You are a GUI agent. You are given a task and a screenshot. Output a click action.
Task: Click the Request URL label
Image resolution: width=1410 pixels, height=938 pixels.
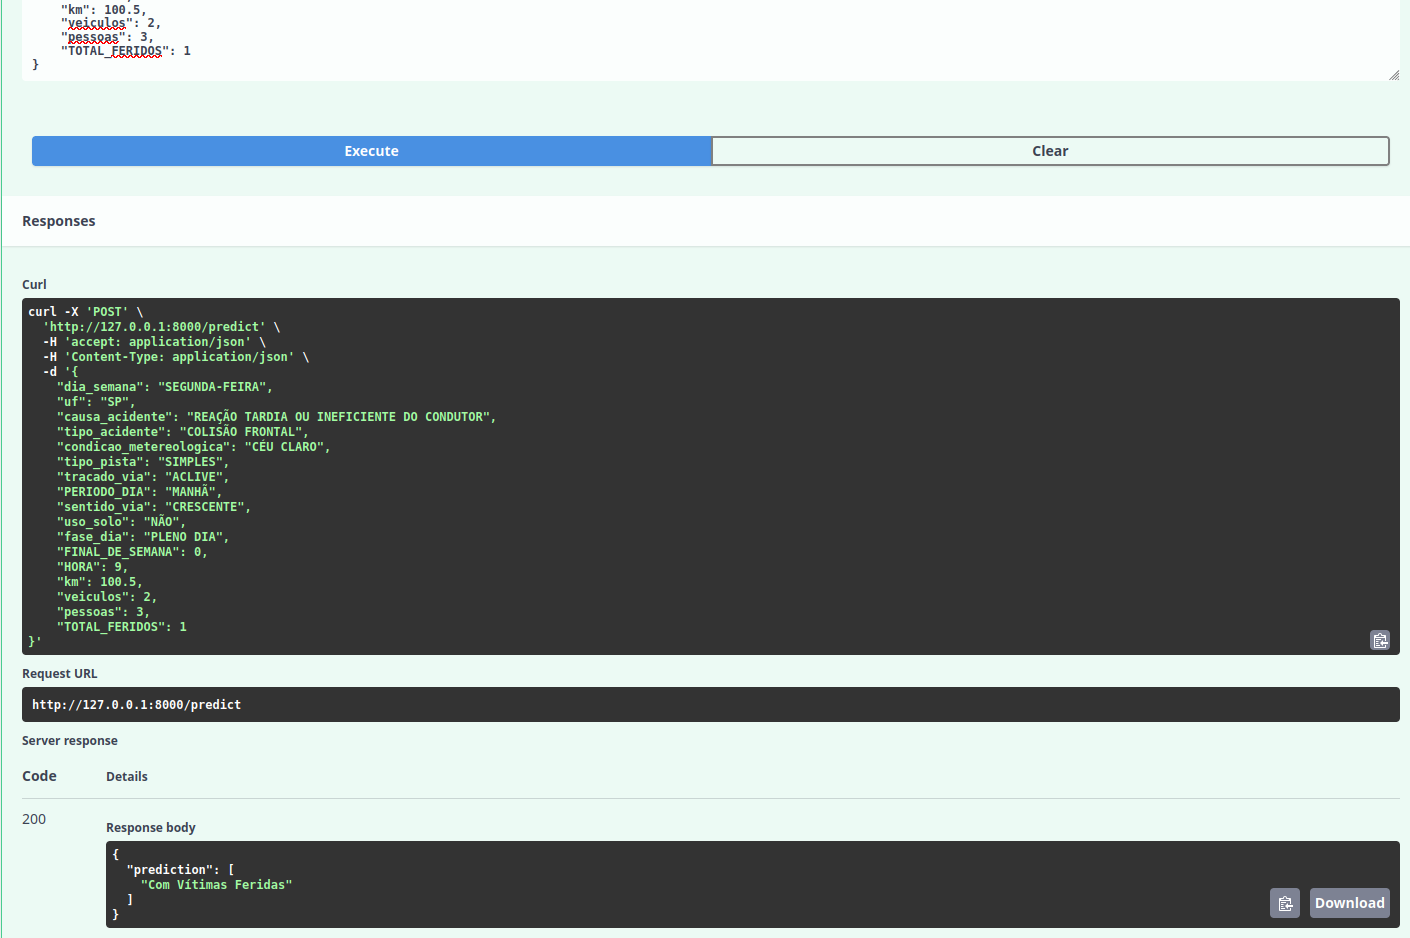tap(60, 674)
